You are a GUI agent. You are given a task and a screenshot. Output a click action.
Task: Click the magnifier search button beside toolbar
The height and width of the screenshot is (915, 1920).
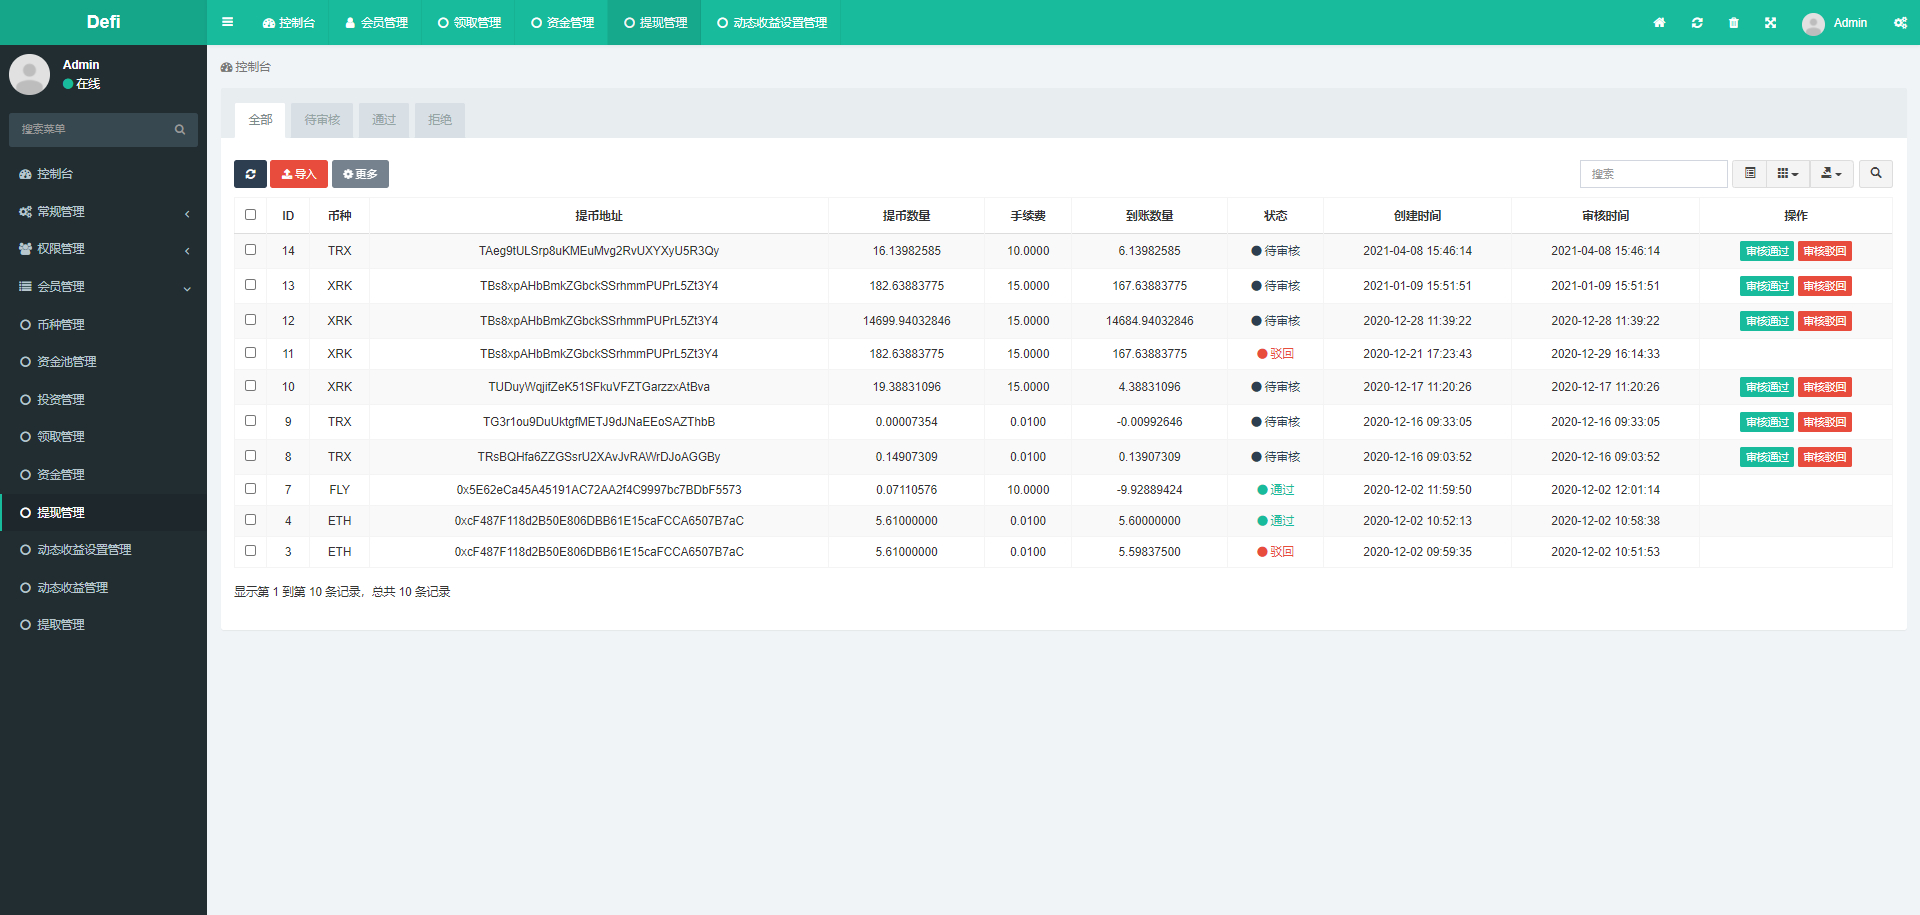(x=1875, y=174)
